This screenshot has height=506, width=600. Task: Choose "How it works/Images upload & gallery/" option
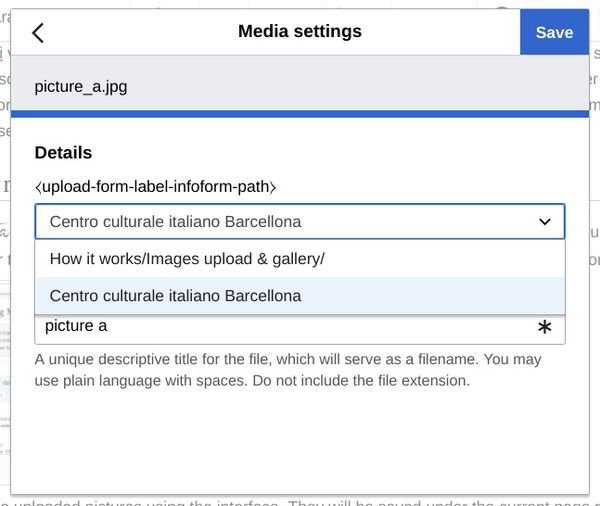tap(187, 259)
